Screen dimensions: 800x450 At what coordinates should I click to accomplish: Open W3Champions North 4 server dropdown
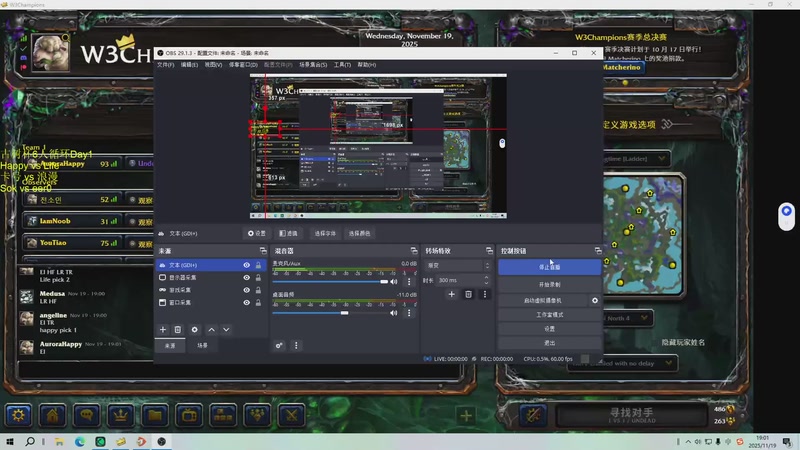(x=628, y=318)
